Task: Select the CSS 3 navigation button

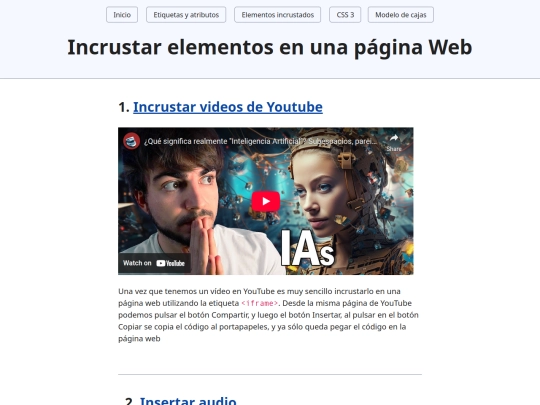Action: [x=345, y=15]
